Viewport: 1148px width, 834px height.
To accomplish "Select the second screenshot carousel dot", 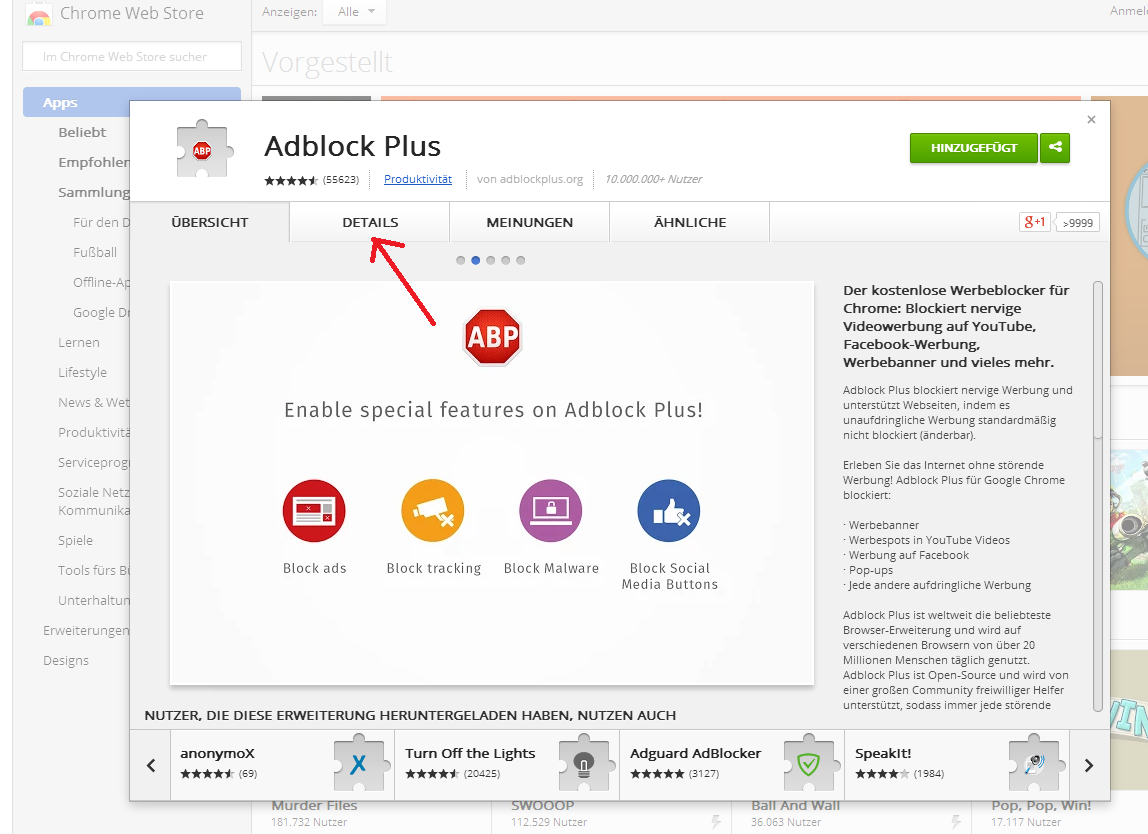I will click(476, 260).
